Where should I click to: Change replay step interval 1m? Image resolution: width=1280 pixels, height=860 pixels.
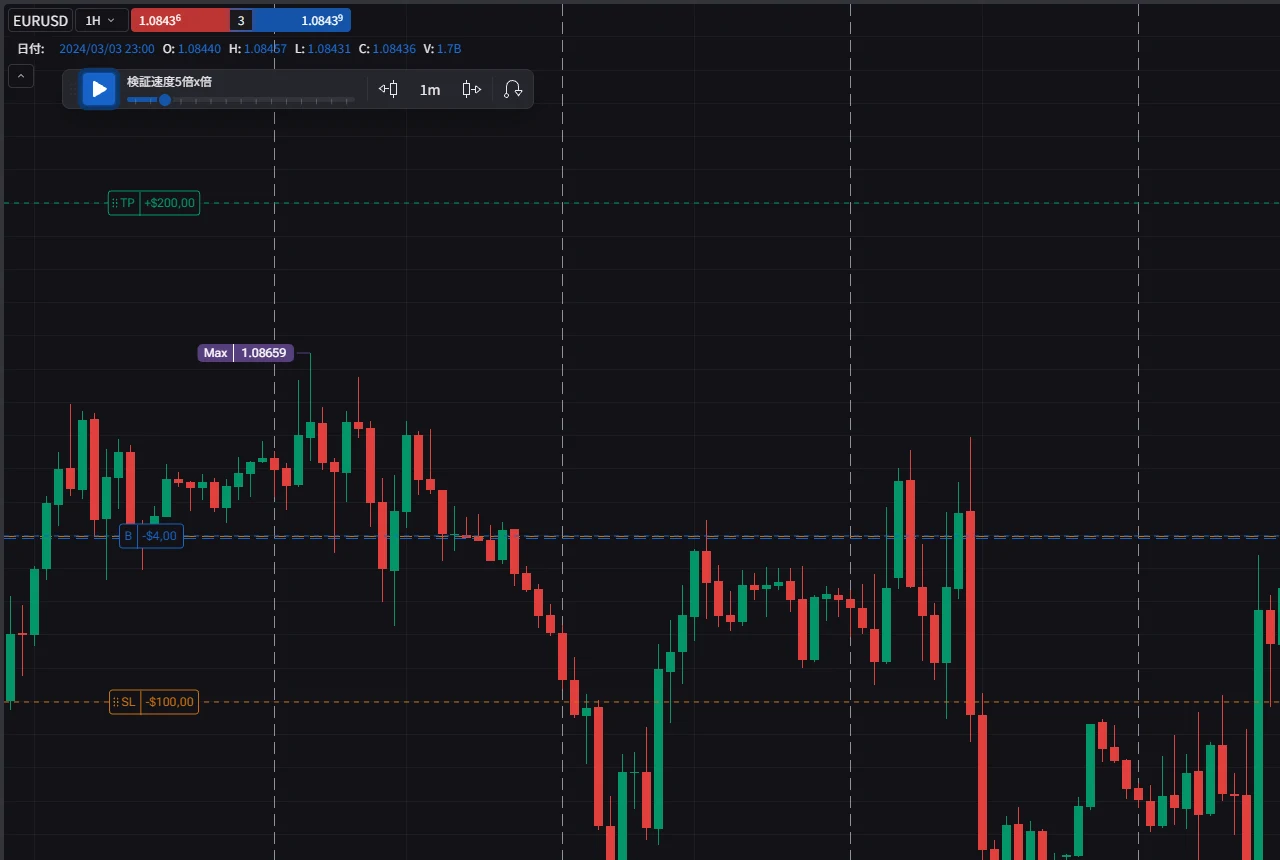(430, 90)
